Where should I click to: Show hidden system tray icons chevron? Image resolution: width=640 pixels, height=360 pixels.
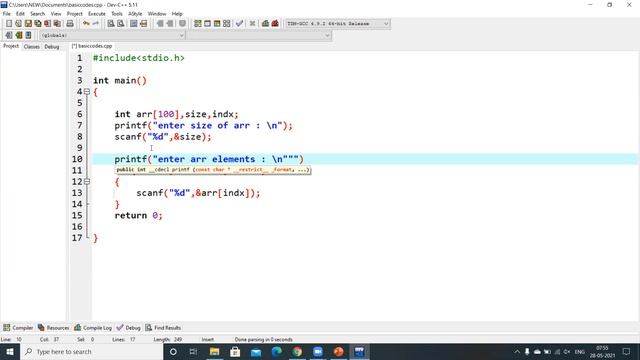coord(517,351)
